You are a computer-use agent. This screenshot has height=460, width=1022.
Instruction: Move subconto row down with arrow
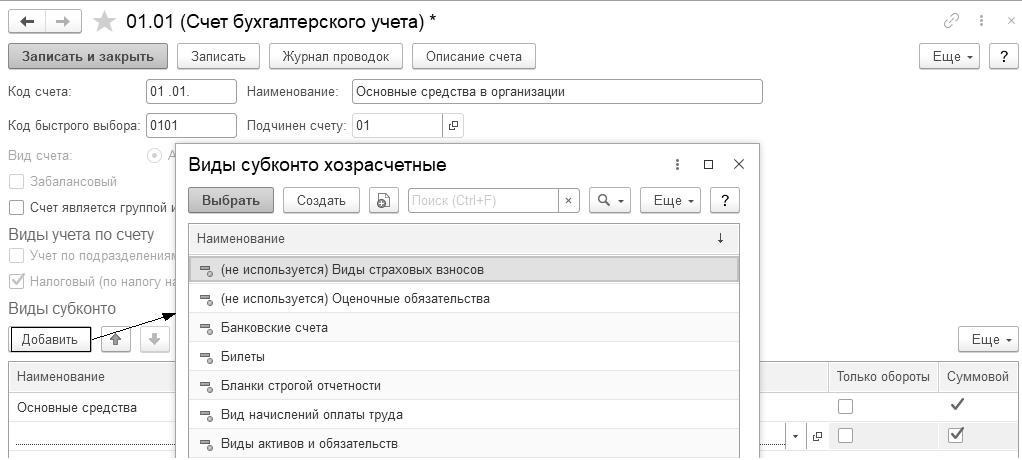click(153, 339)
